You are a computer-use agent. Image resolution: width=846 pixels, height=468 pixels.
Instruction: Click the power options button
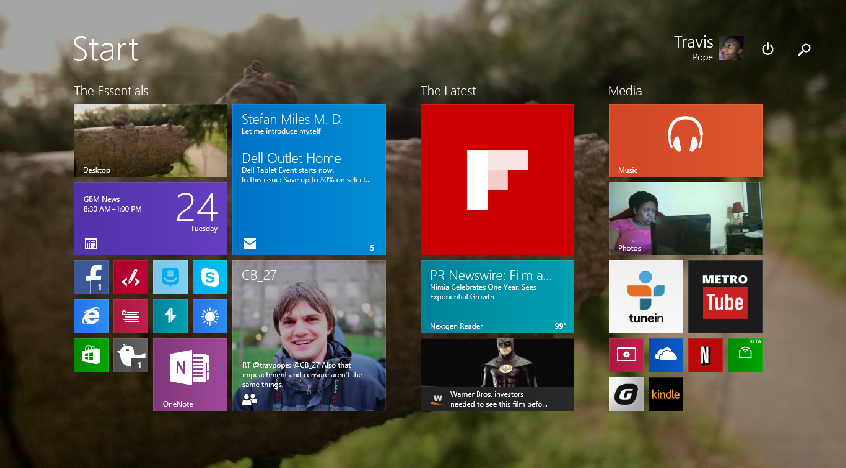tap(768, 49)
